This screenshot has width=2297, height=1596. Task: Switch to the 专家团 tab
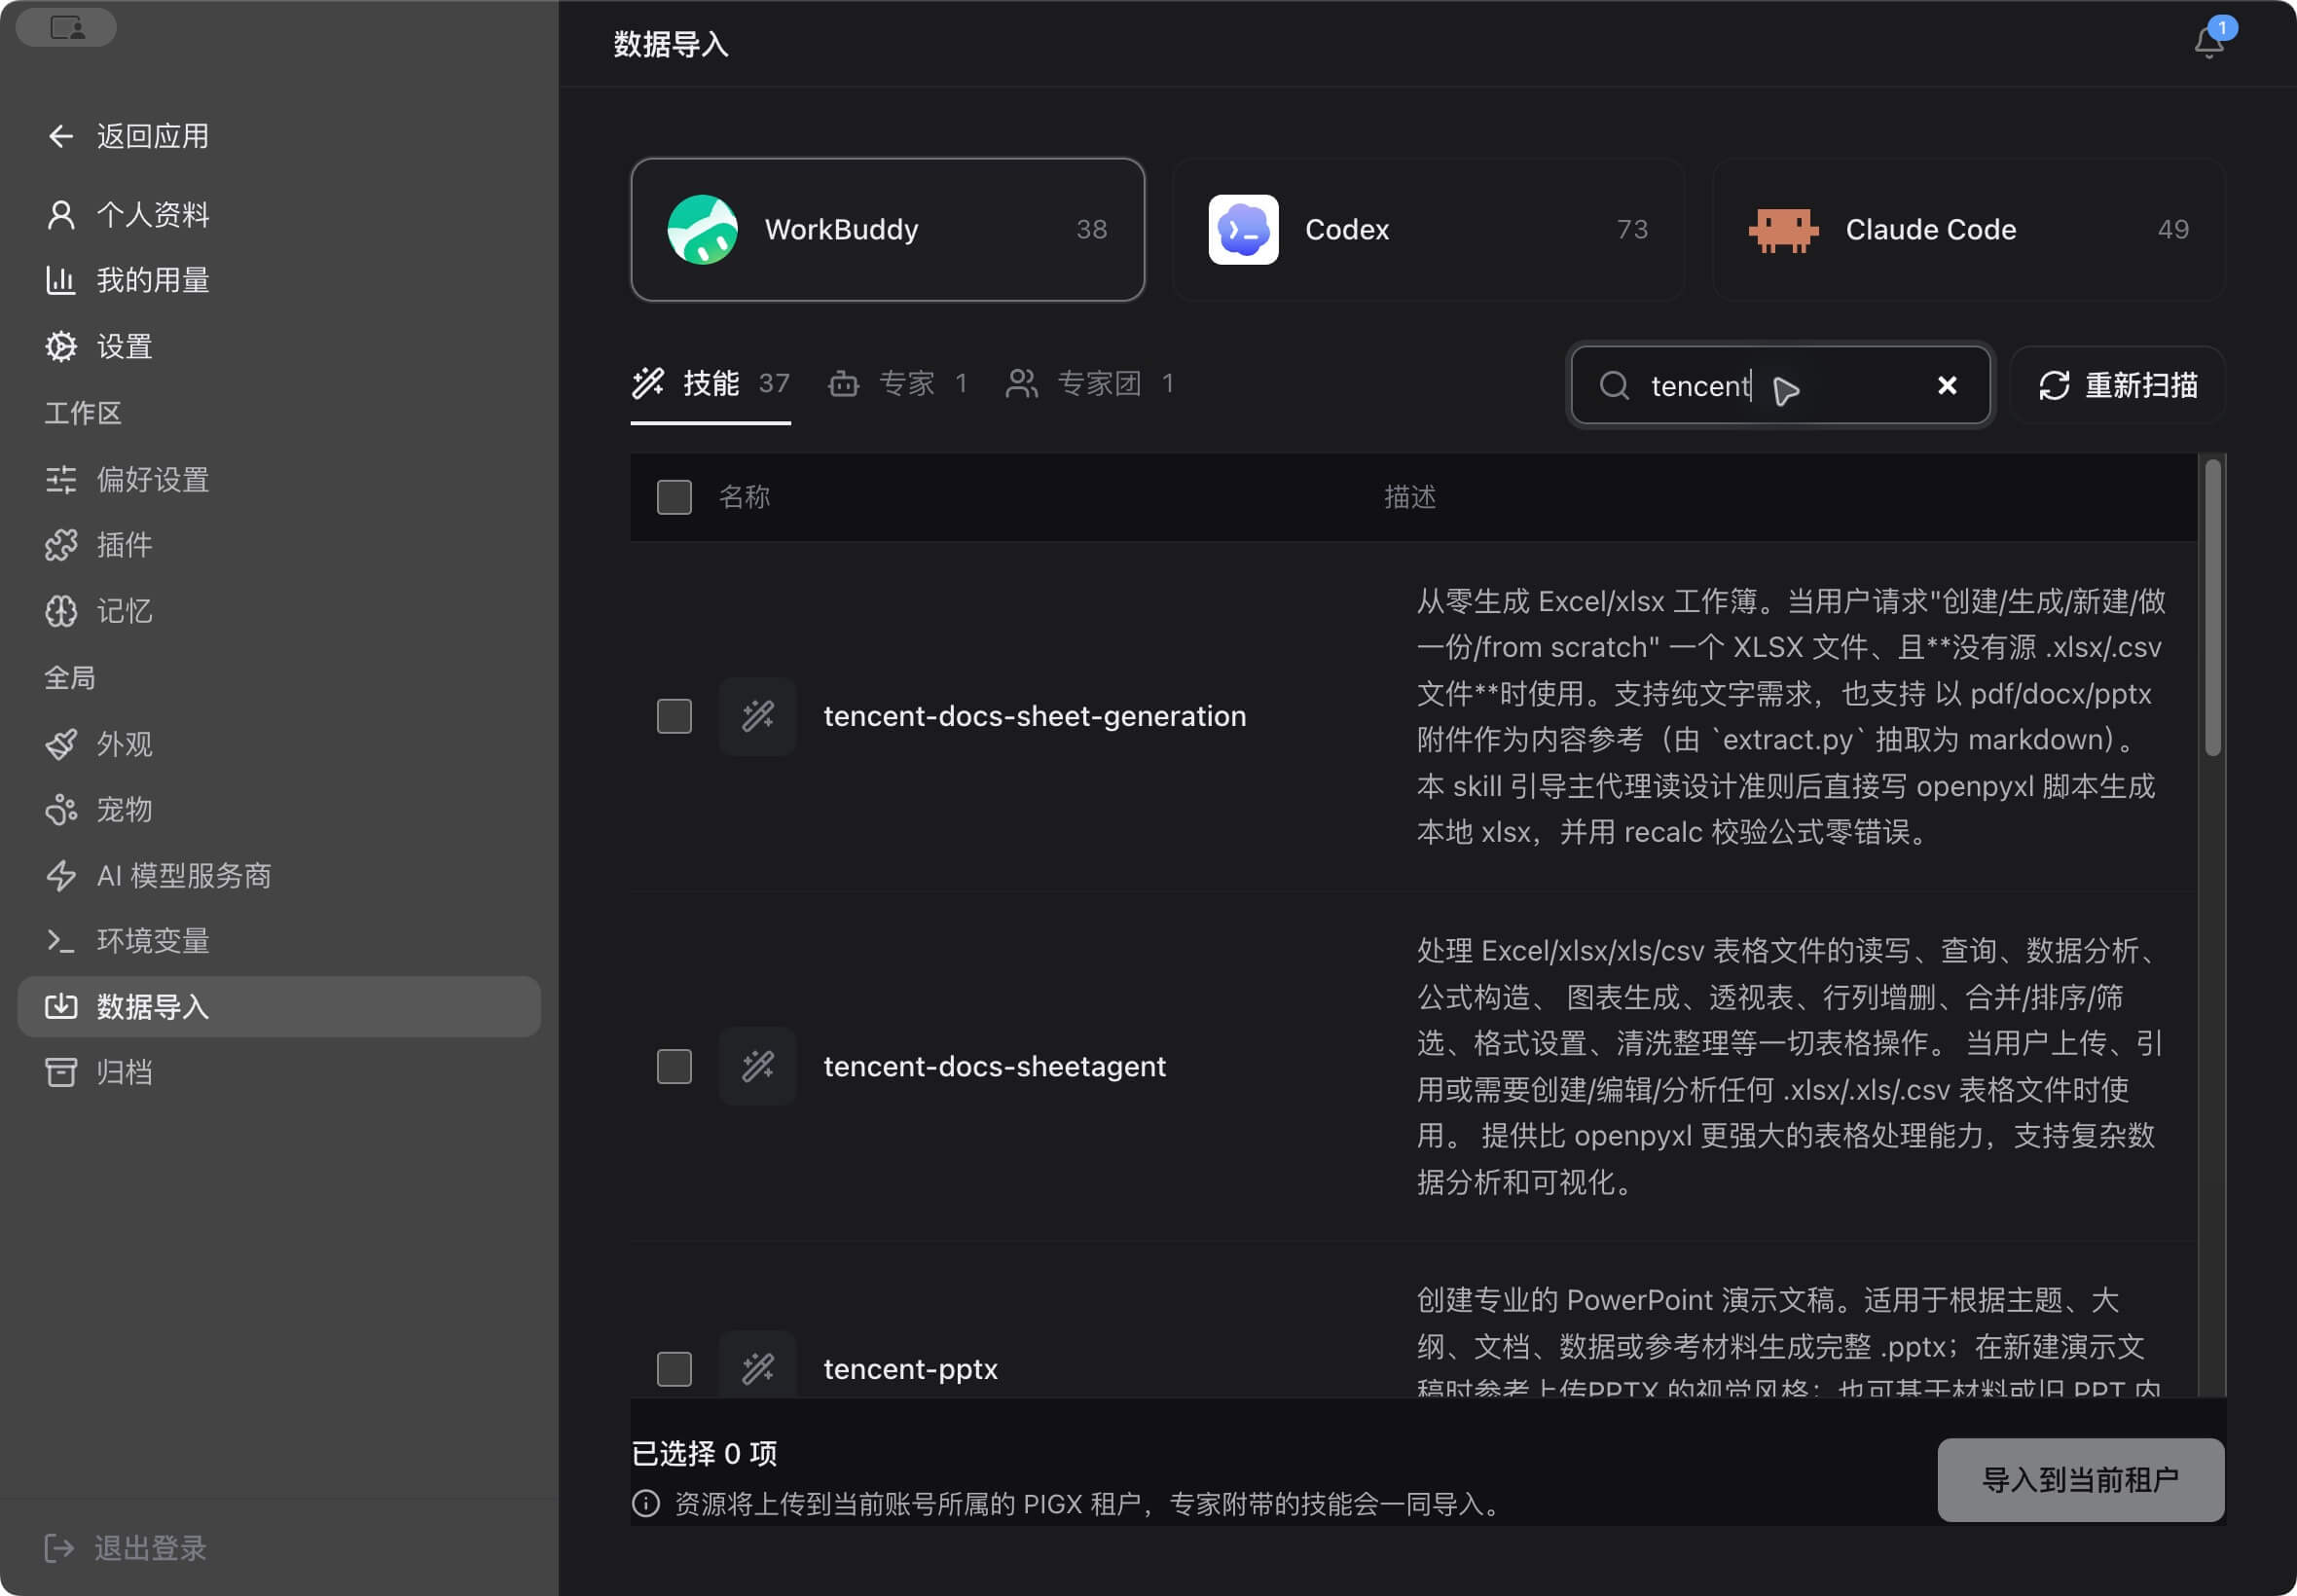pos(1090,384)
